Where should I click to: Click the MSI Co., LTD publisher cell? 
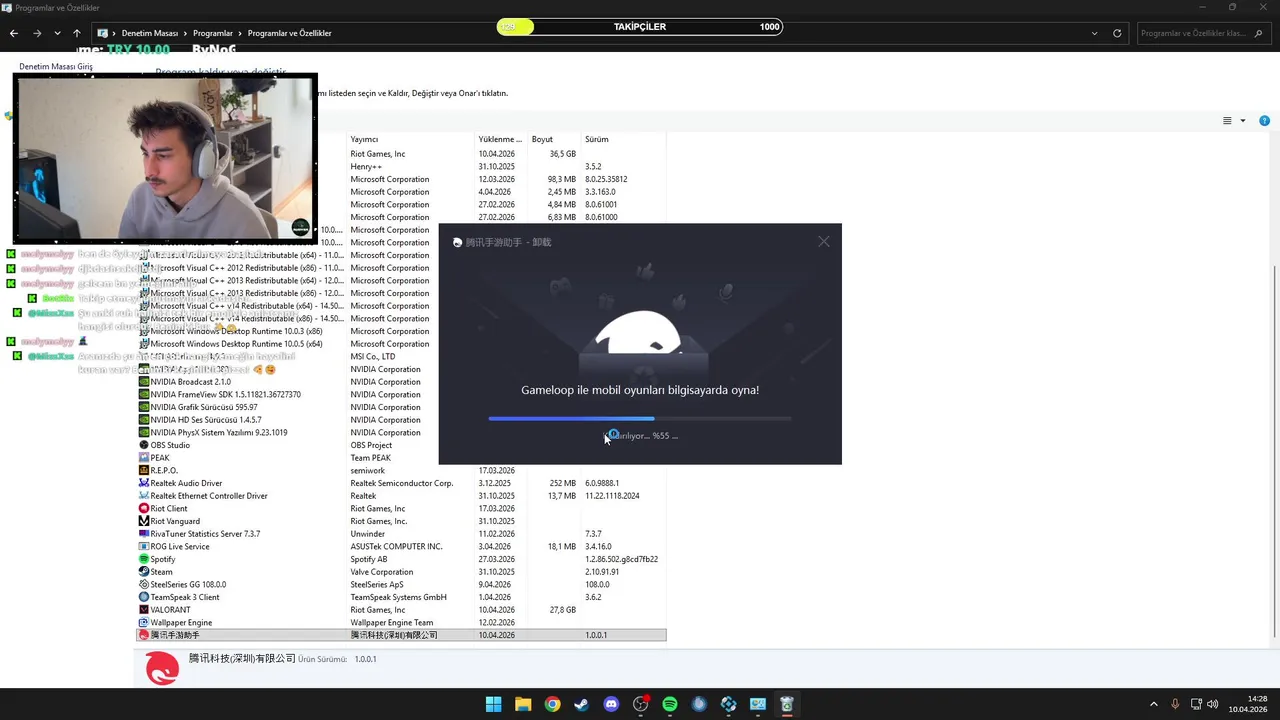tap(373, 356)
